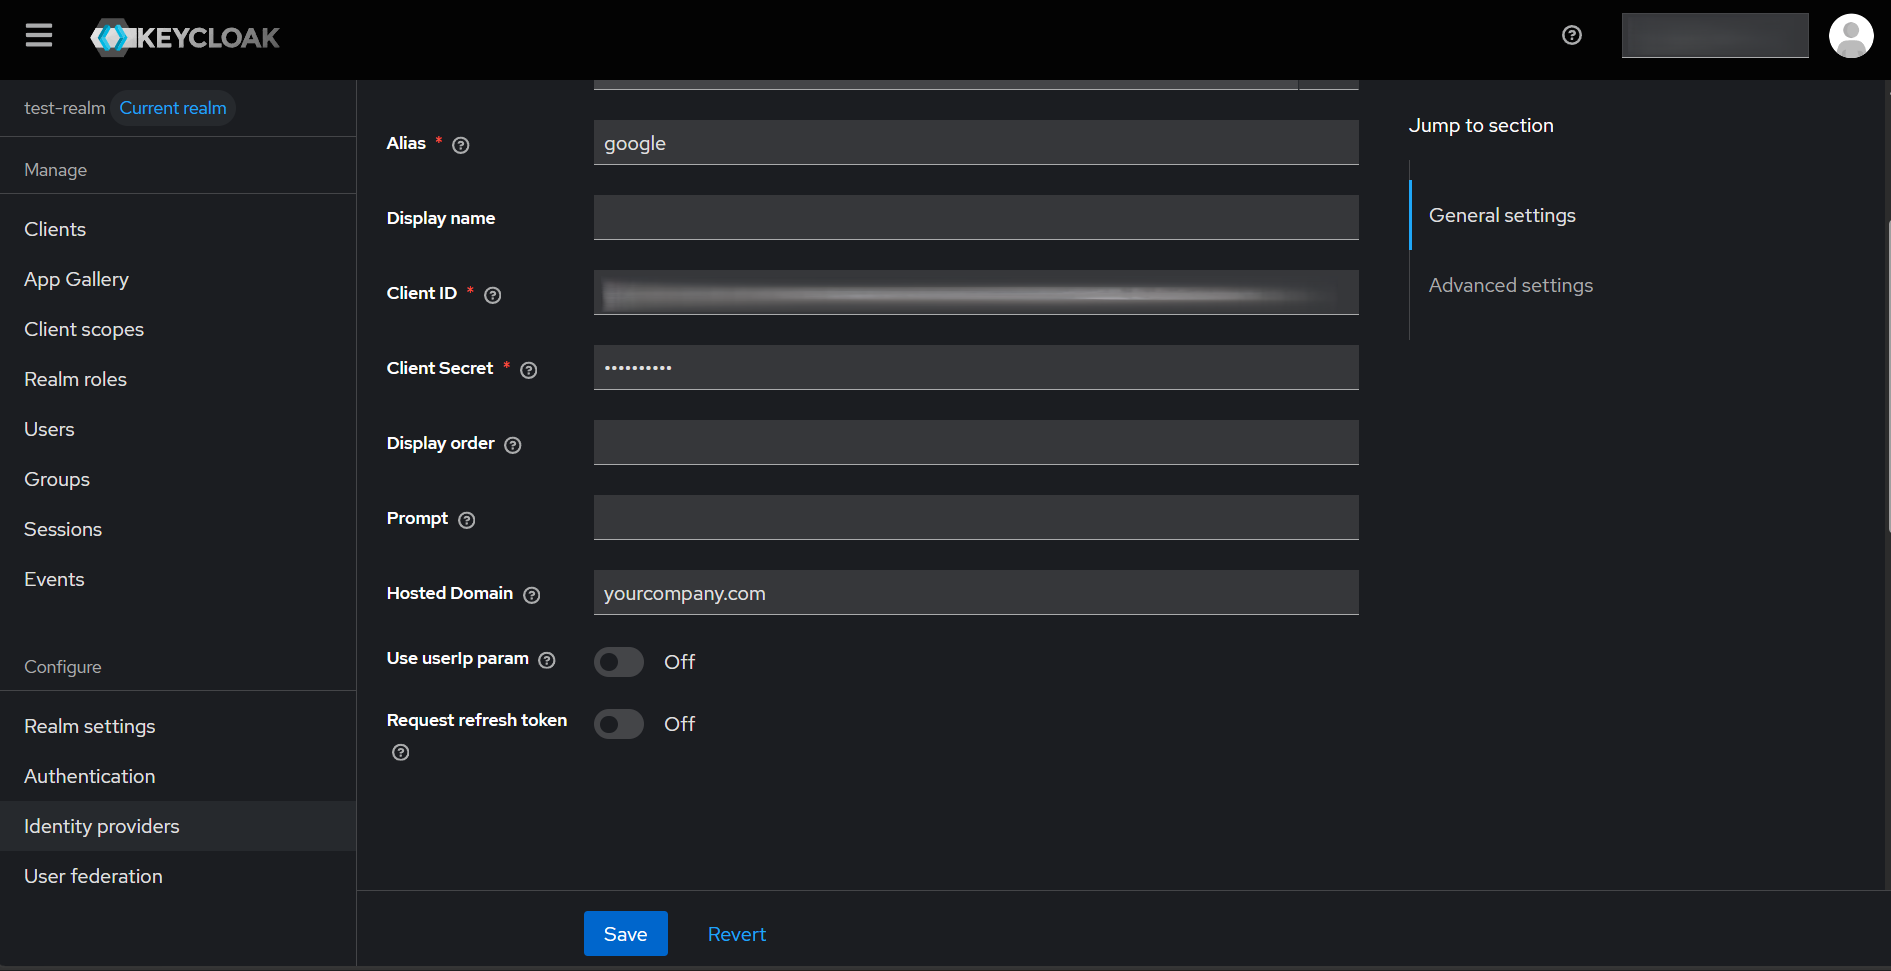Viewport: 1891px width, 971px height.
Task: Open the help icon in the header
Action: tap(1572, 35)
